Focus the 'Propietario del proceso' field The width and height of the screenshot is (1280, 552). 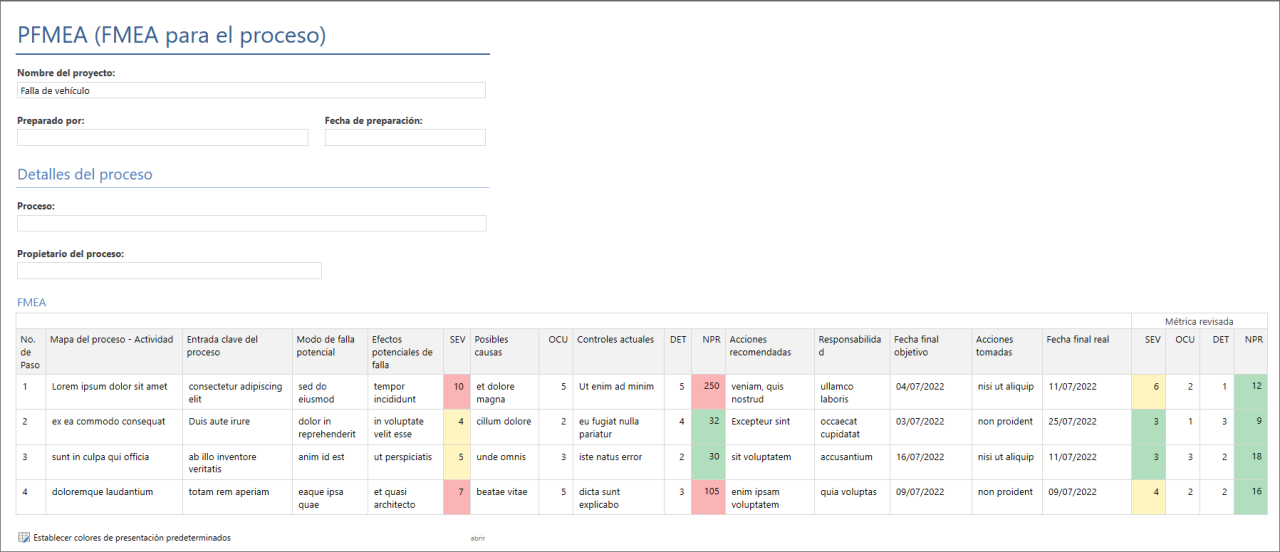169,271
